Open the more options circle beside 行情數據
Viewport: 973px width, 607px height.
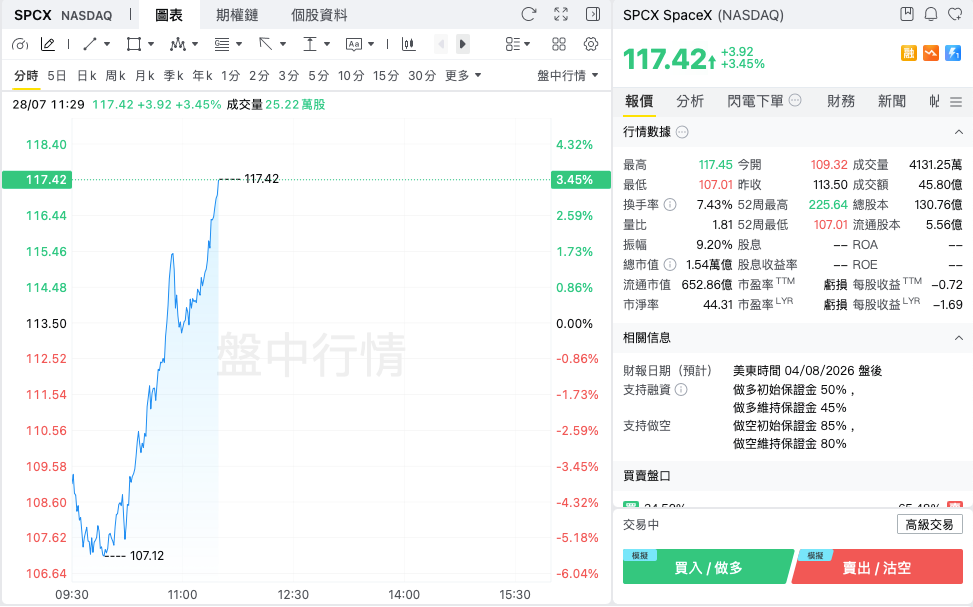click(x=682, y=132)
